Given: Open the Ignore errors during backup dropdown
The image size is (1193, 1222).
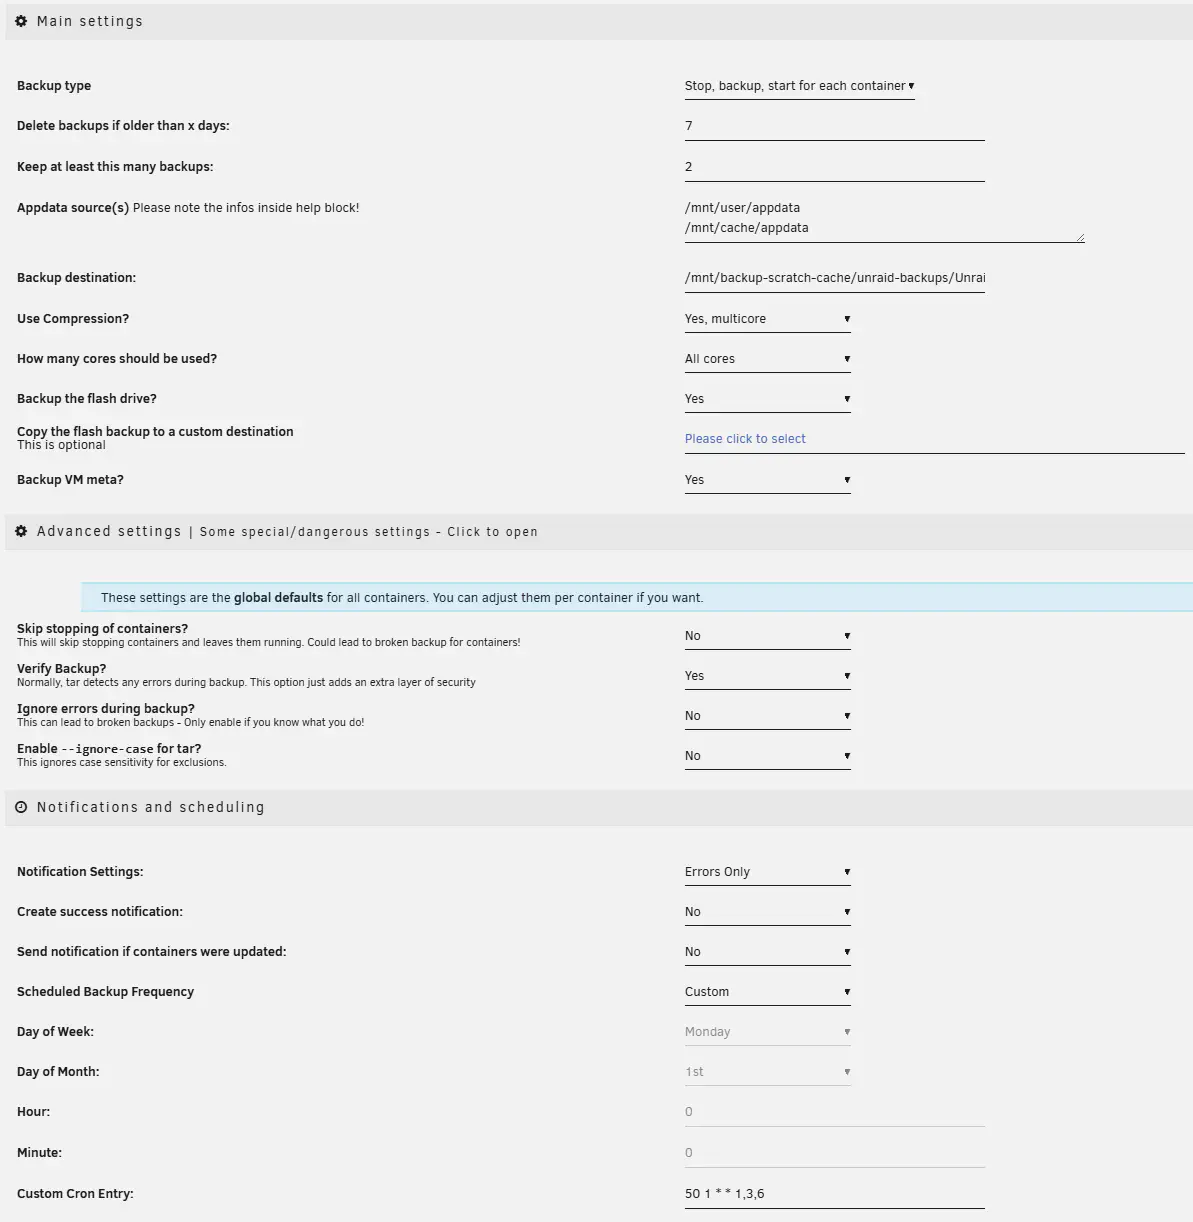Looking at the screenshot, I should click(766, 715).
